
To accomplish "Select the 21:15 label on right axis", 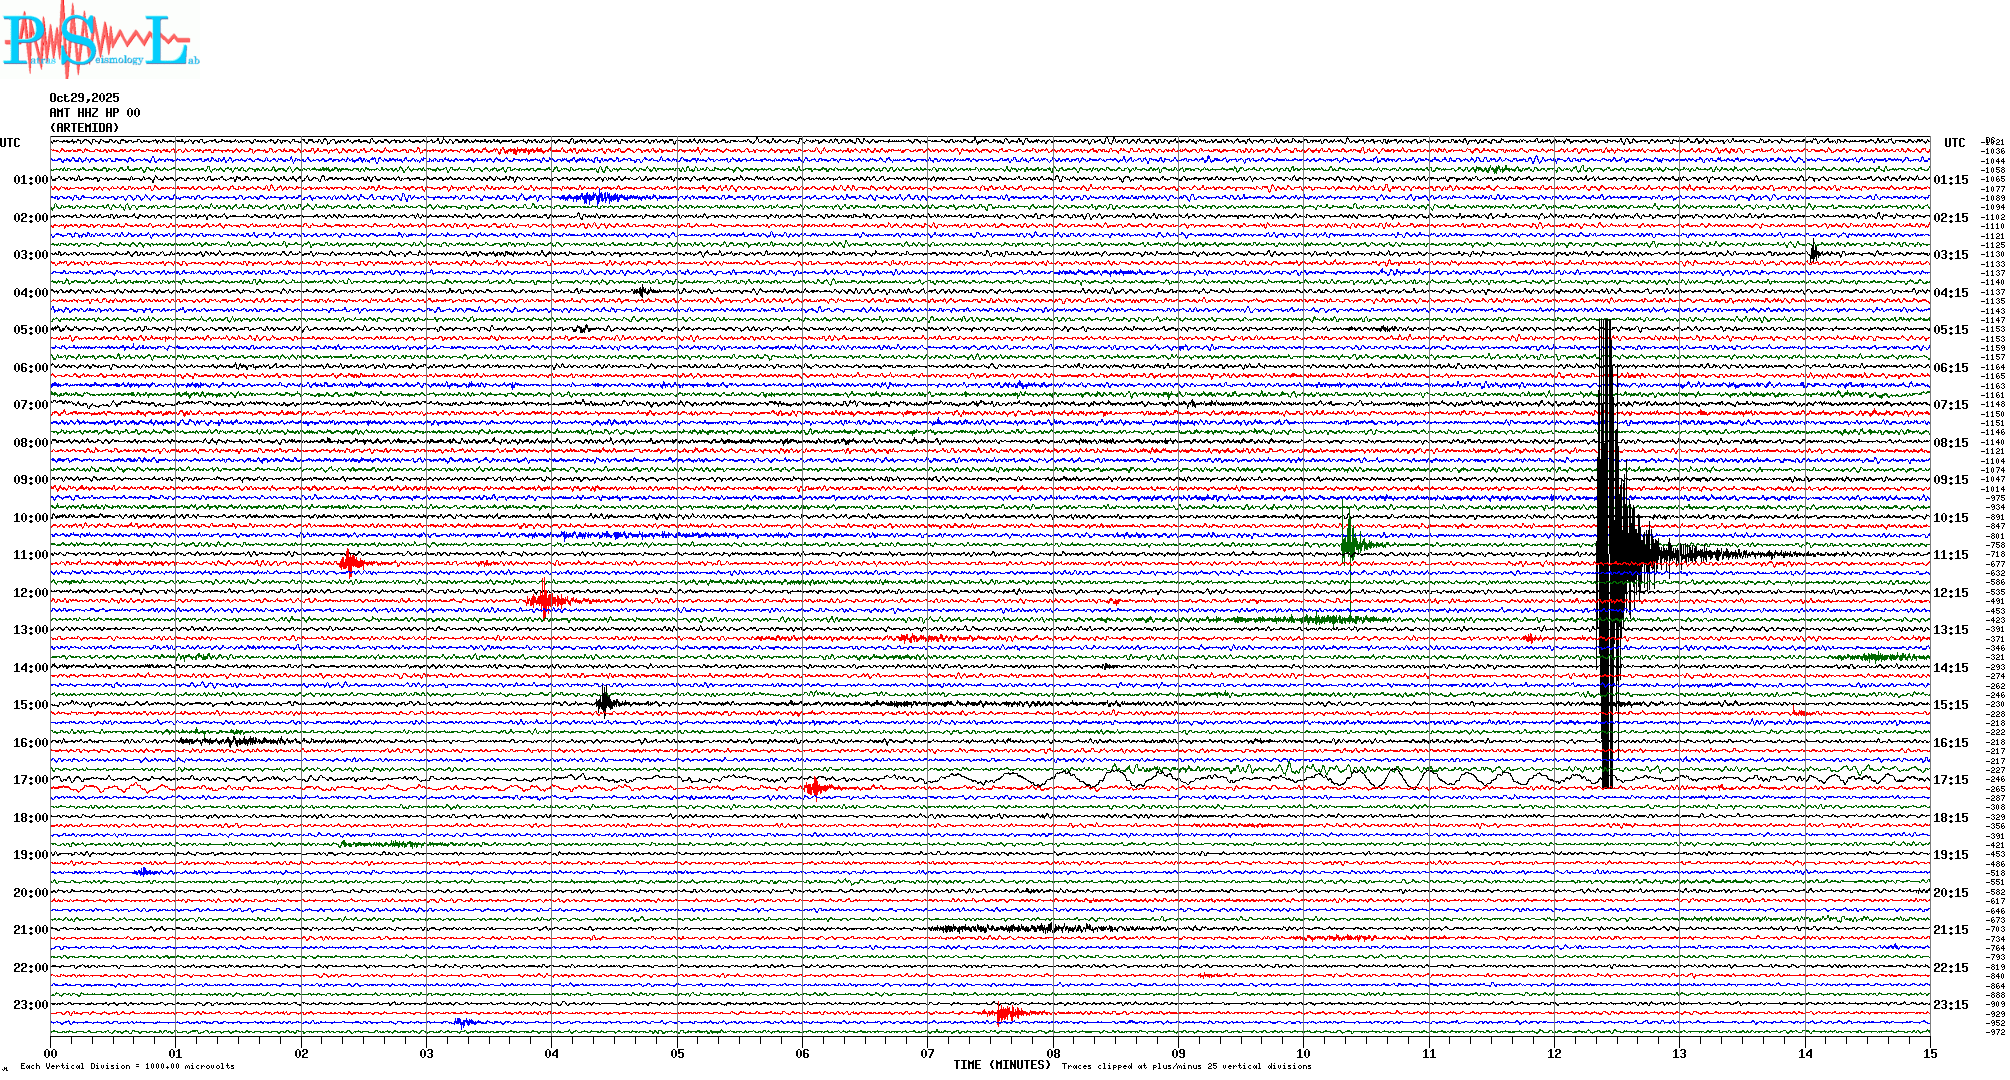I will coord(1950,930).
